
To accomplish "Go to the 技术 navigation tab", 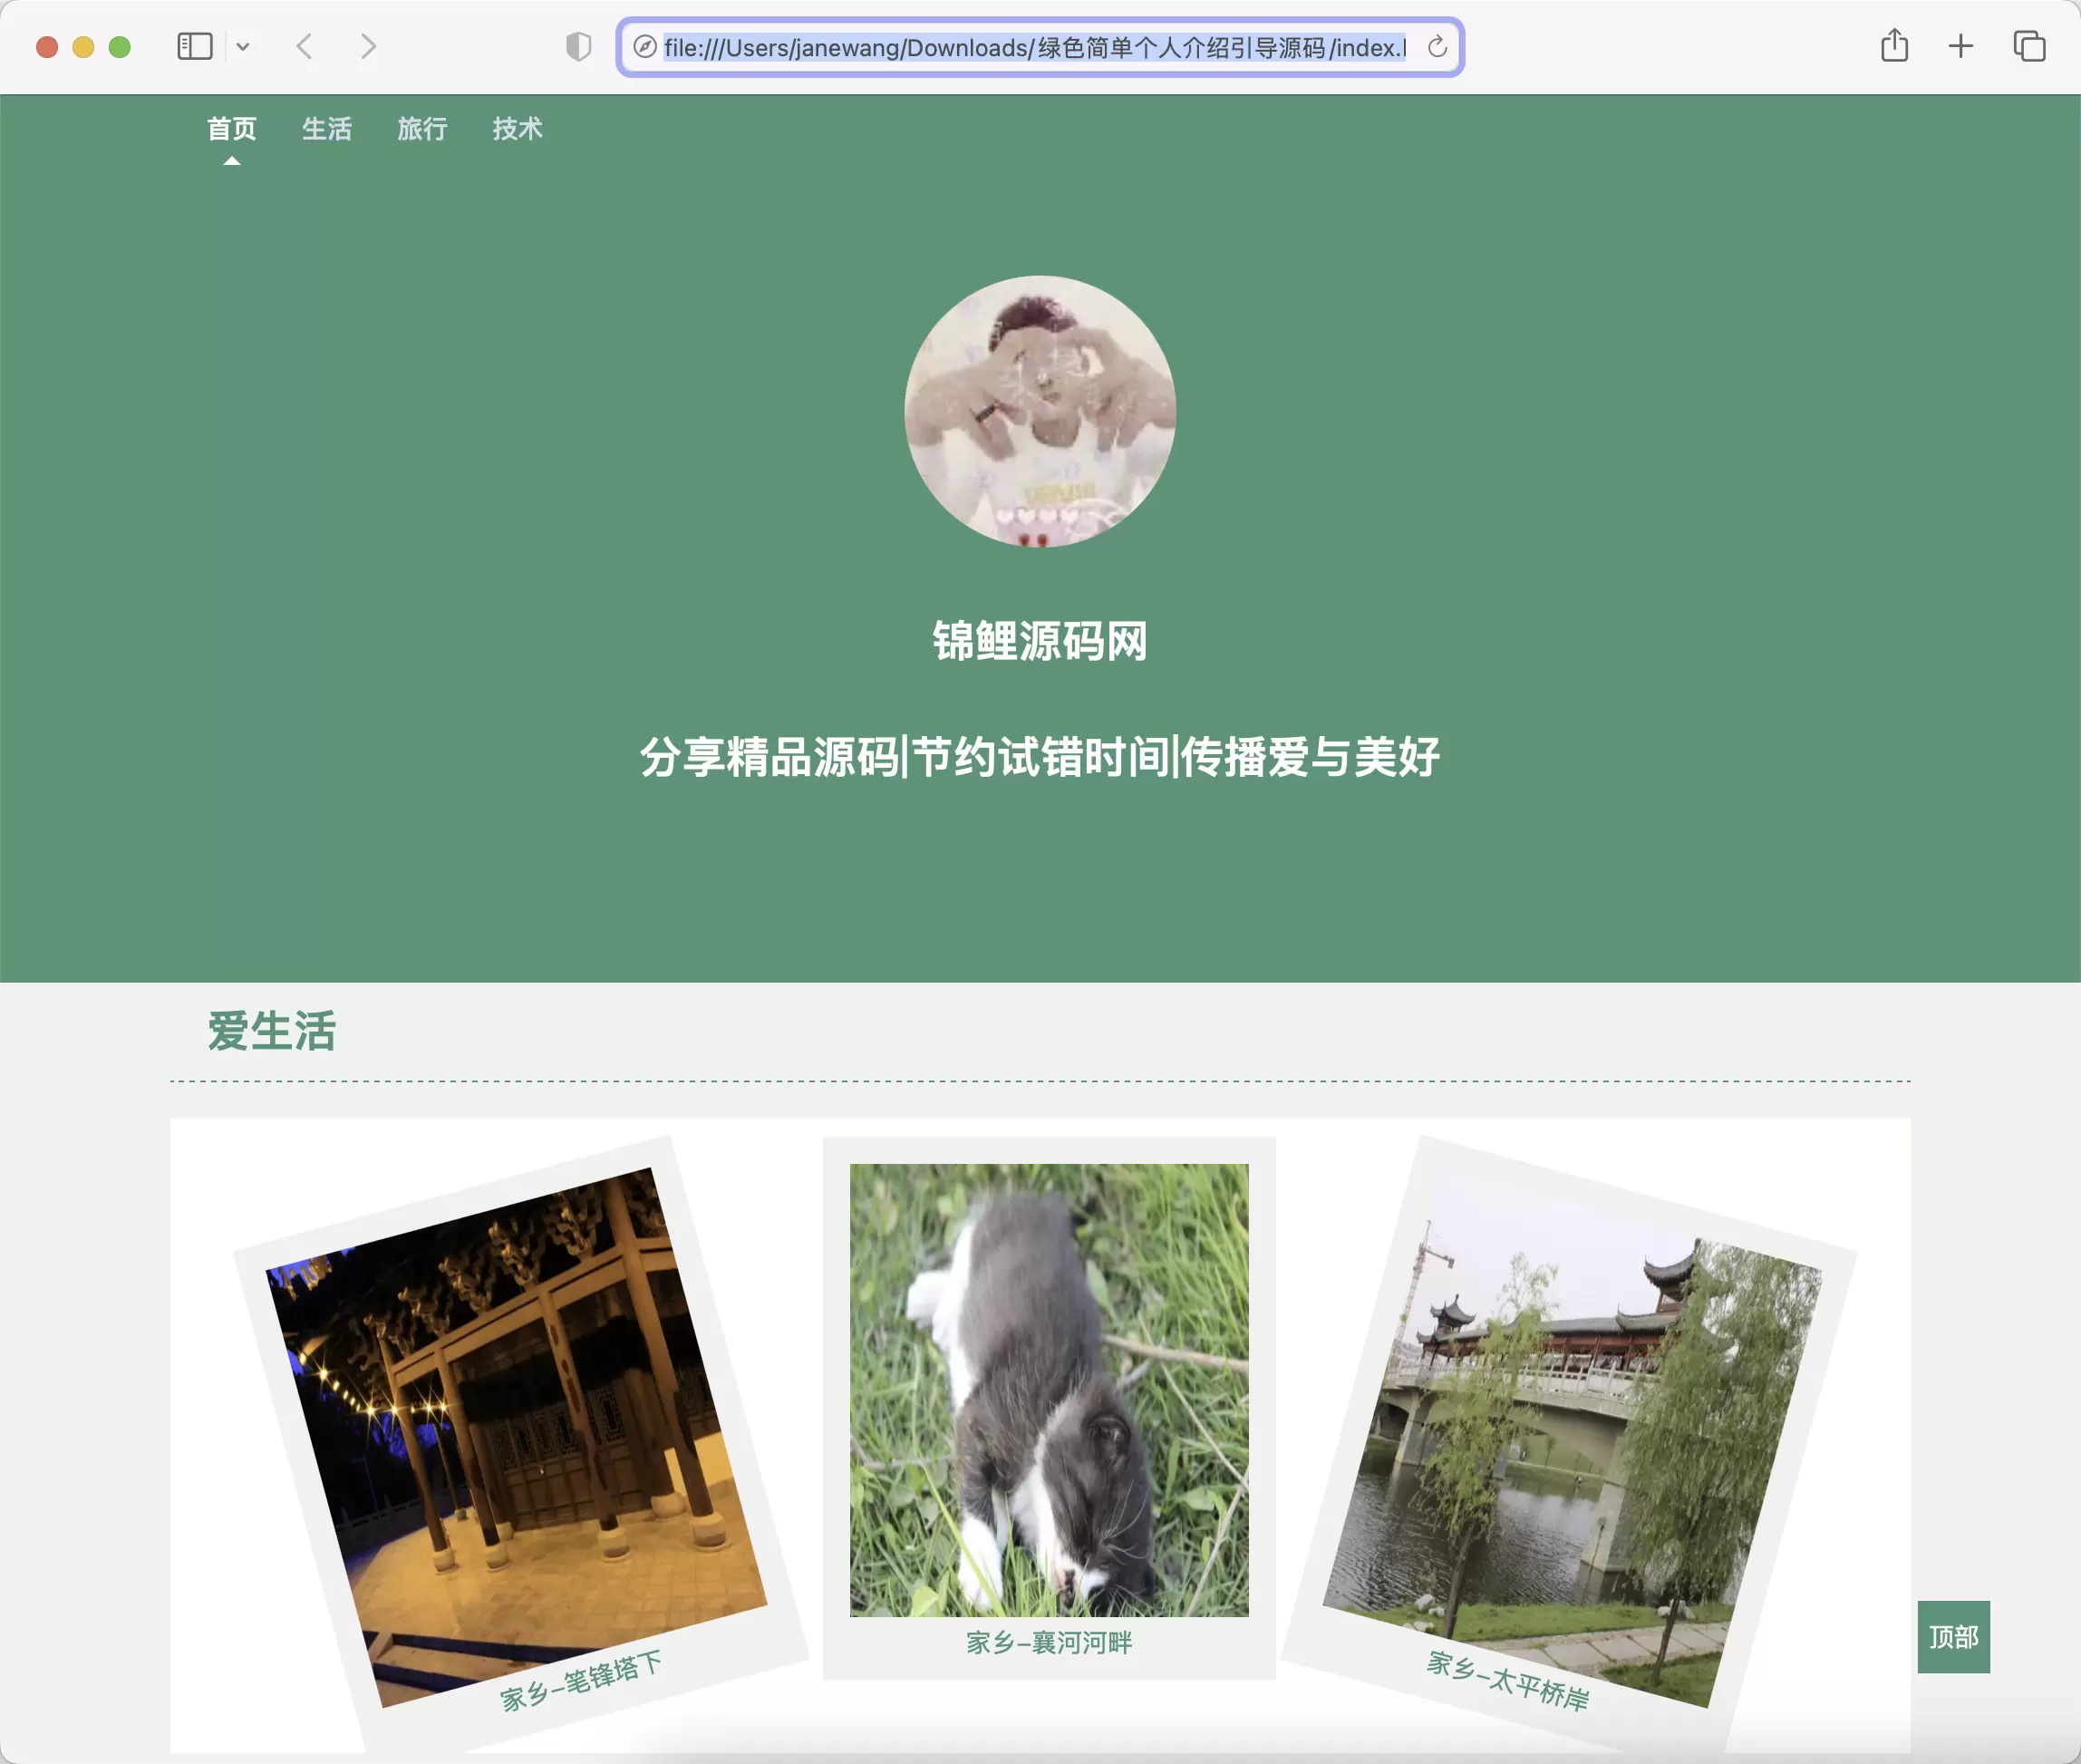I will pyautogui.click(x=517, y=129).
